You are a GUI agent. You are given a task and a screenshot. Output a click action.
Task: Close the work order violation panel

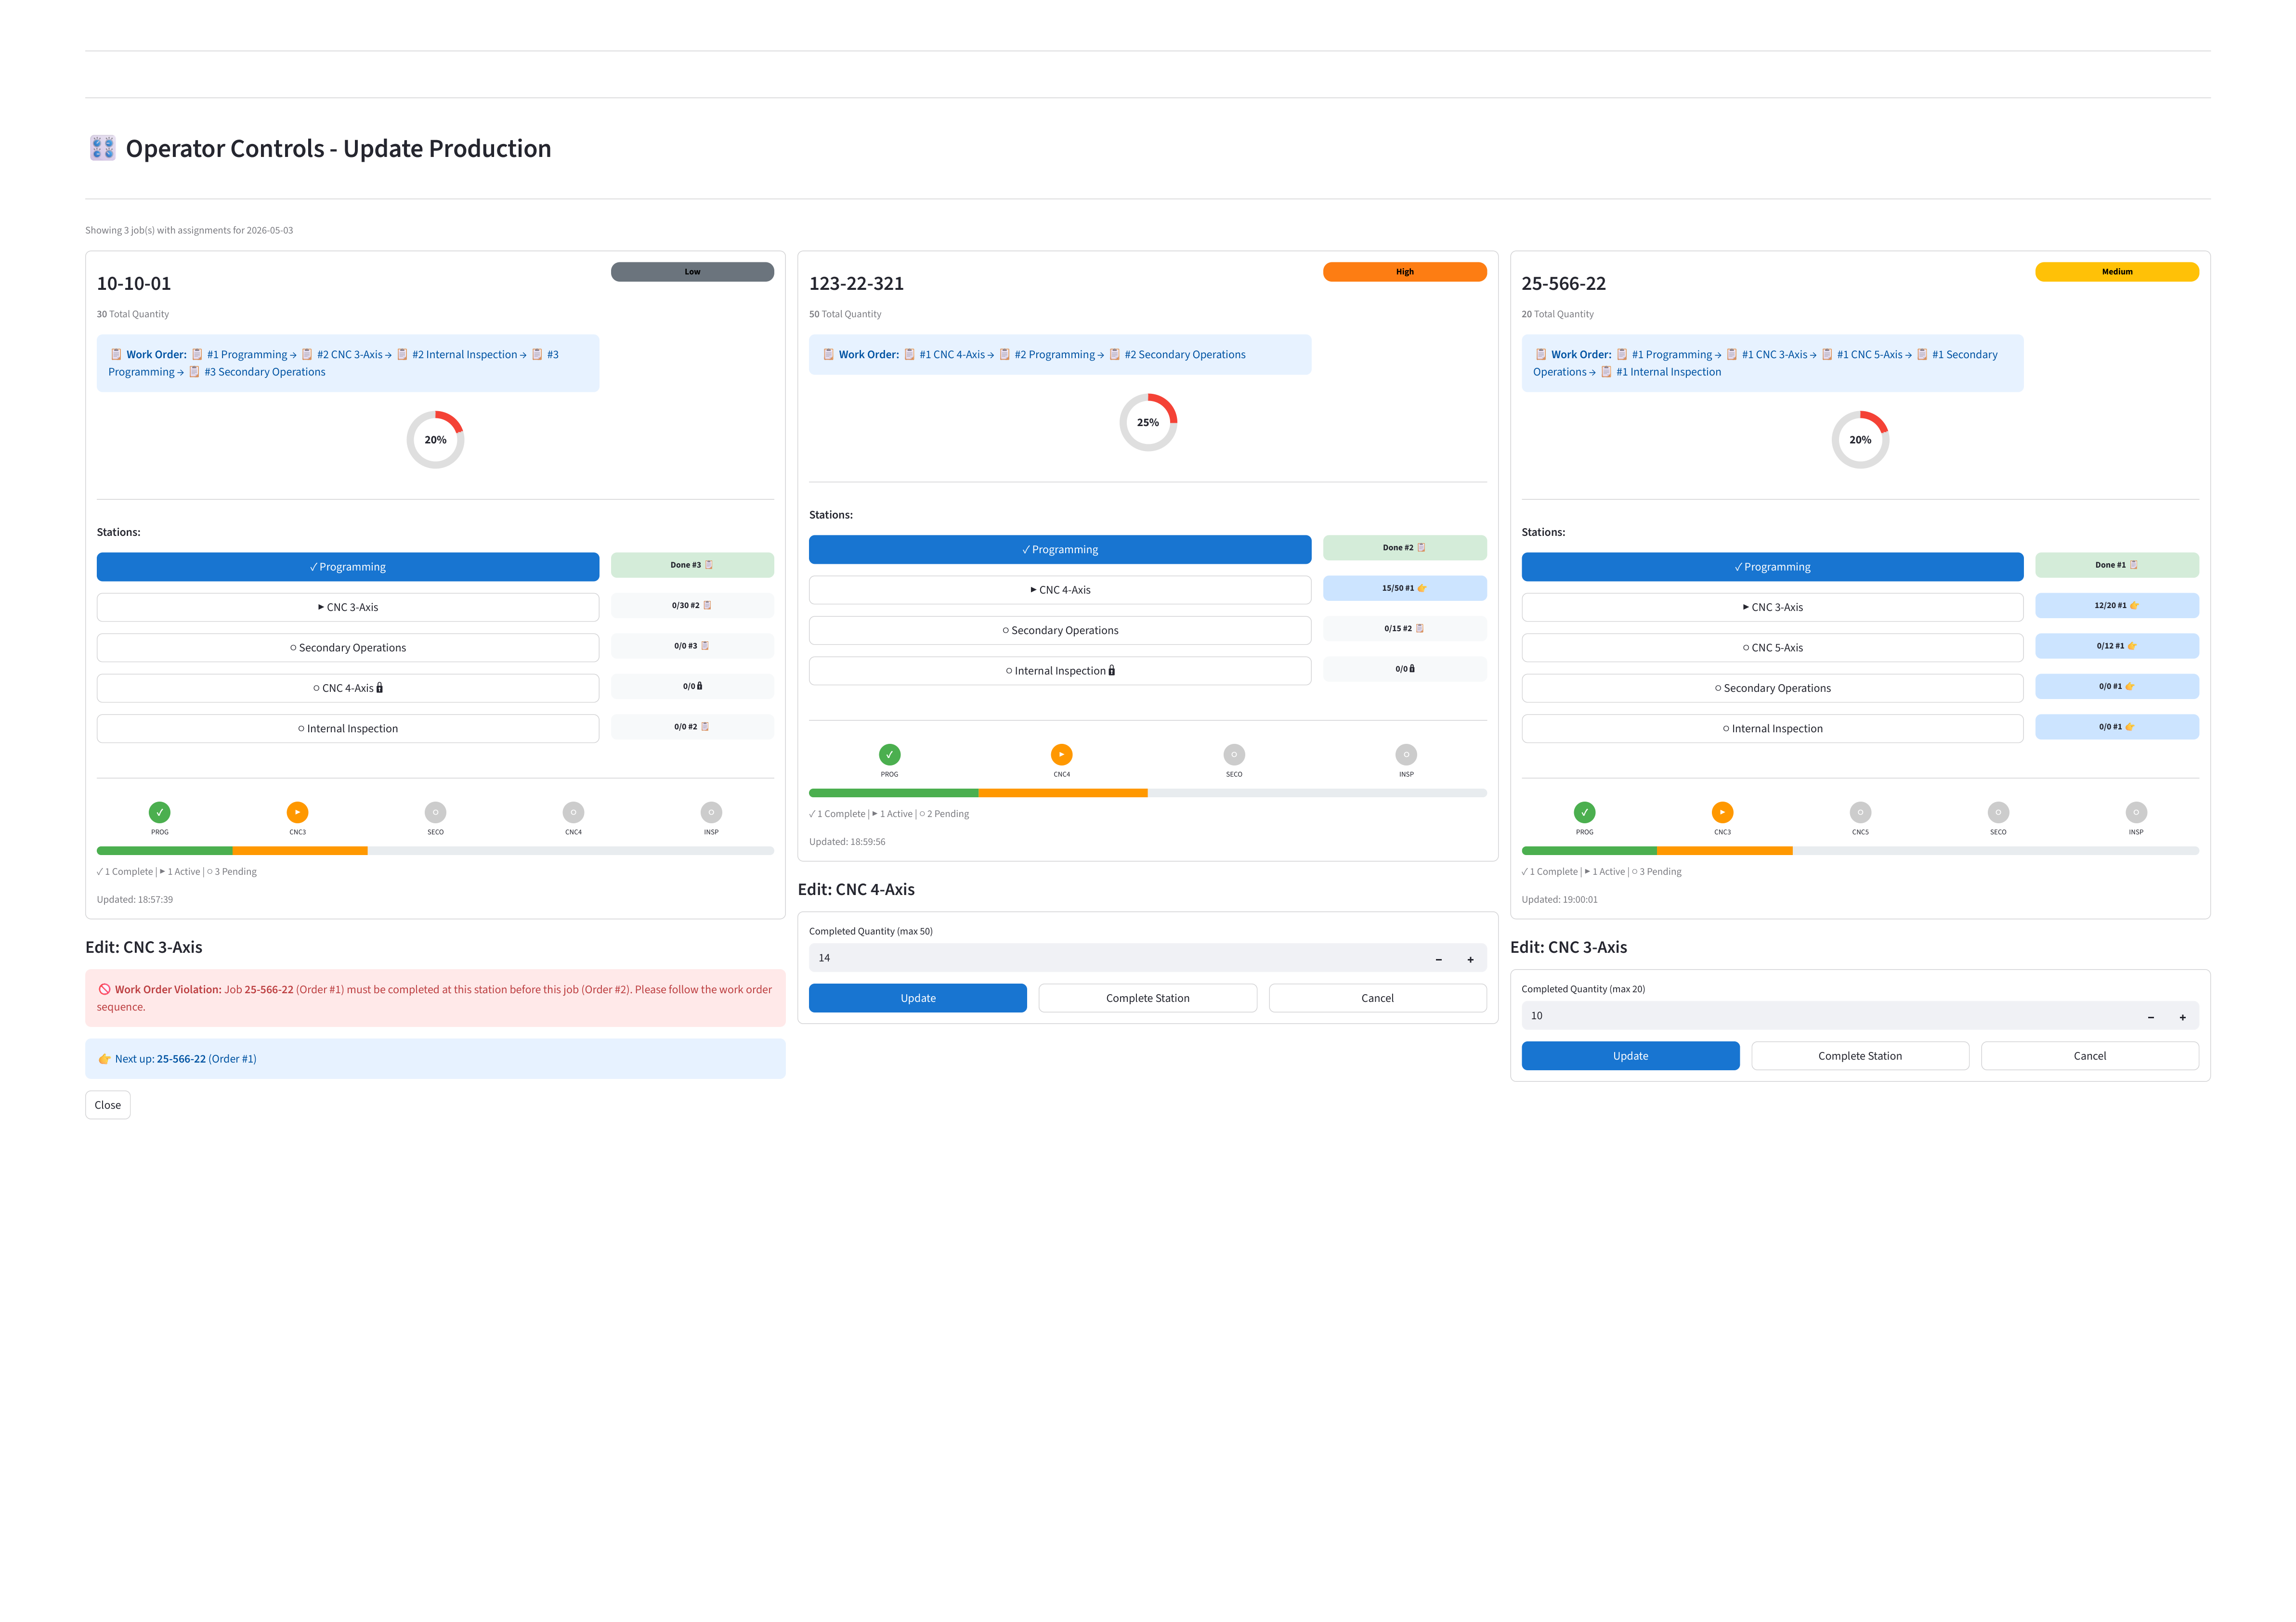coord(108,1105)
